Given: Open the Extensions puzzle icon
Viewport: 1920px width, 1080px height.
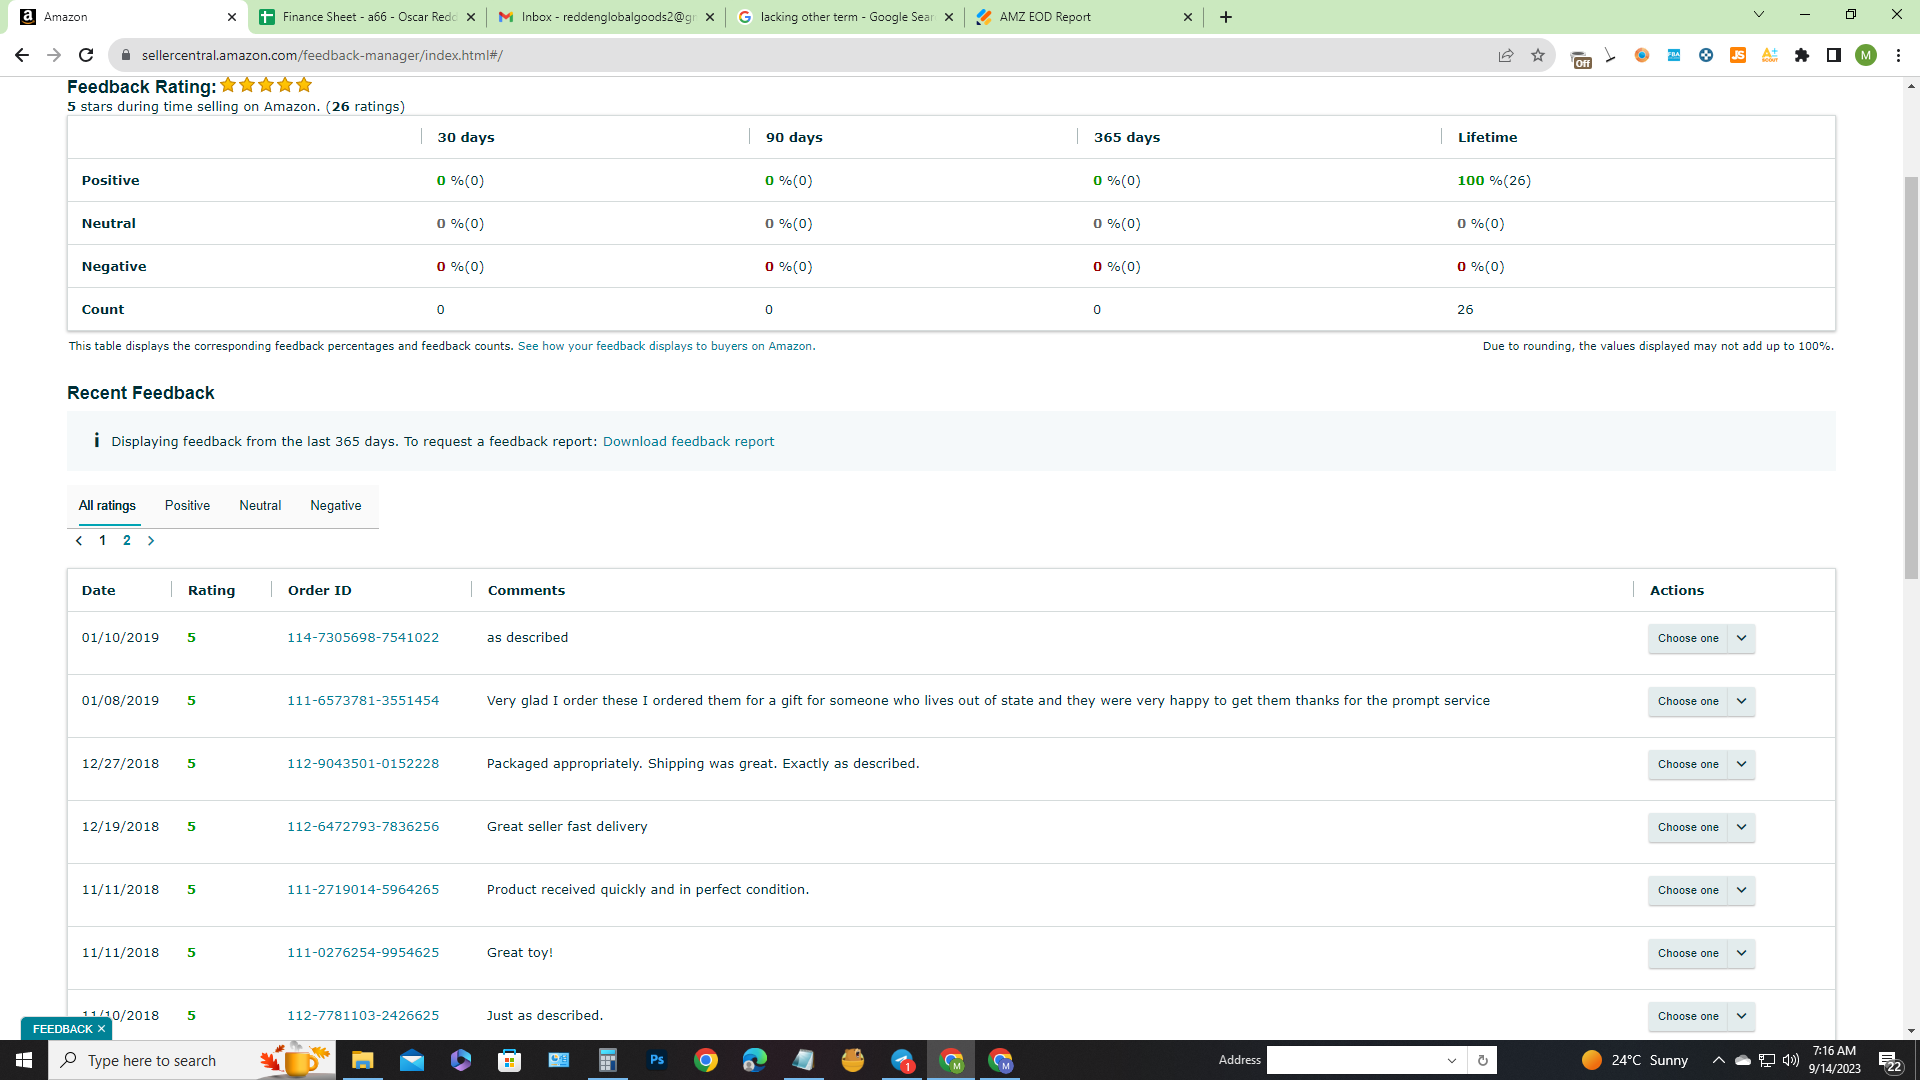Looking at the screenshot, I should pyautogui.click(x=1802, y=55).
